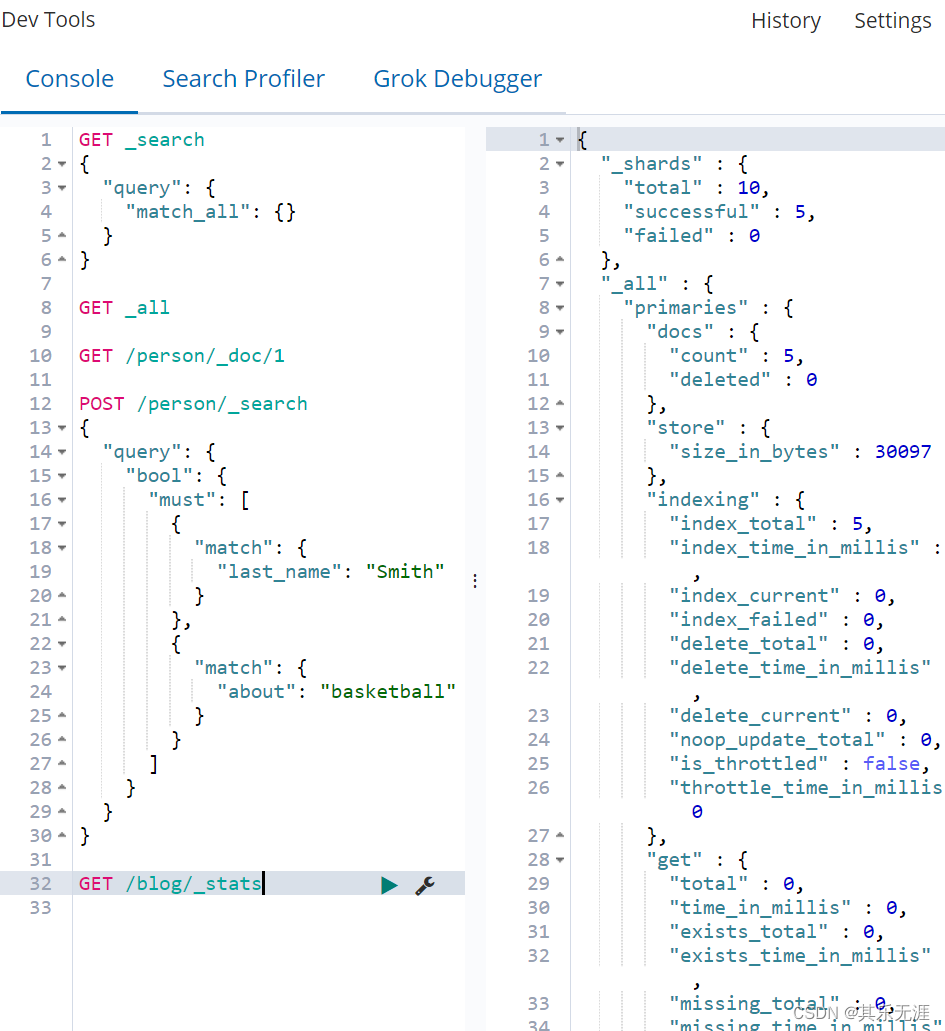Collapse store block in response line 13
The height and width of the screenshot is (1031, 945).
pos(560,428)
